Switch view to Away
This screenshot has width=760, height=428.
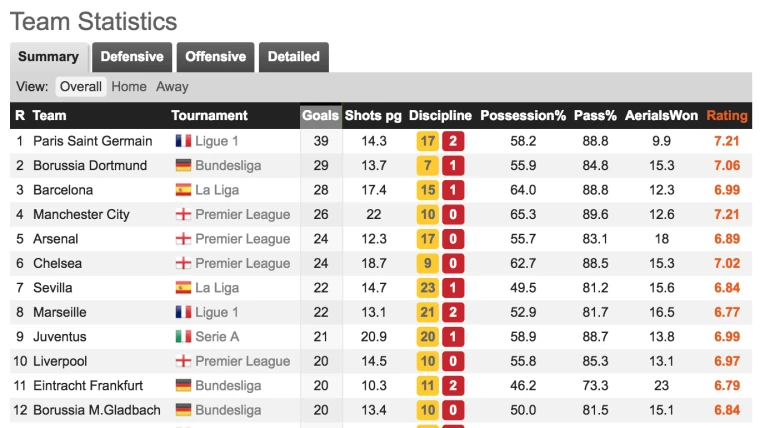pyautogui.click(x=172, y=87)
